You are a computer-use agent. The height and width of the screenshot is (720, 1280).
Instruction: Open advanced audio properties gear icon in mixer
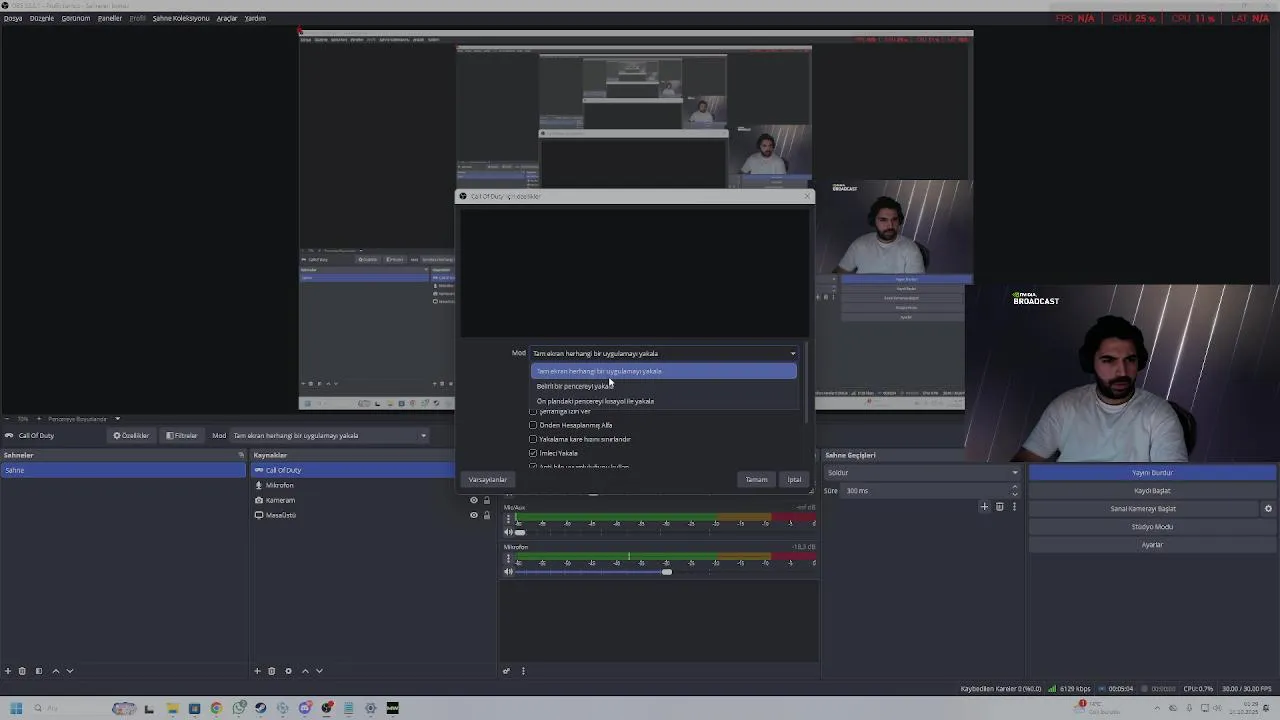pyautogui.click(x=506, y=671)
